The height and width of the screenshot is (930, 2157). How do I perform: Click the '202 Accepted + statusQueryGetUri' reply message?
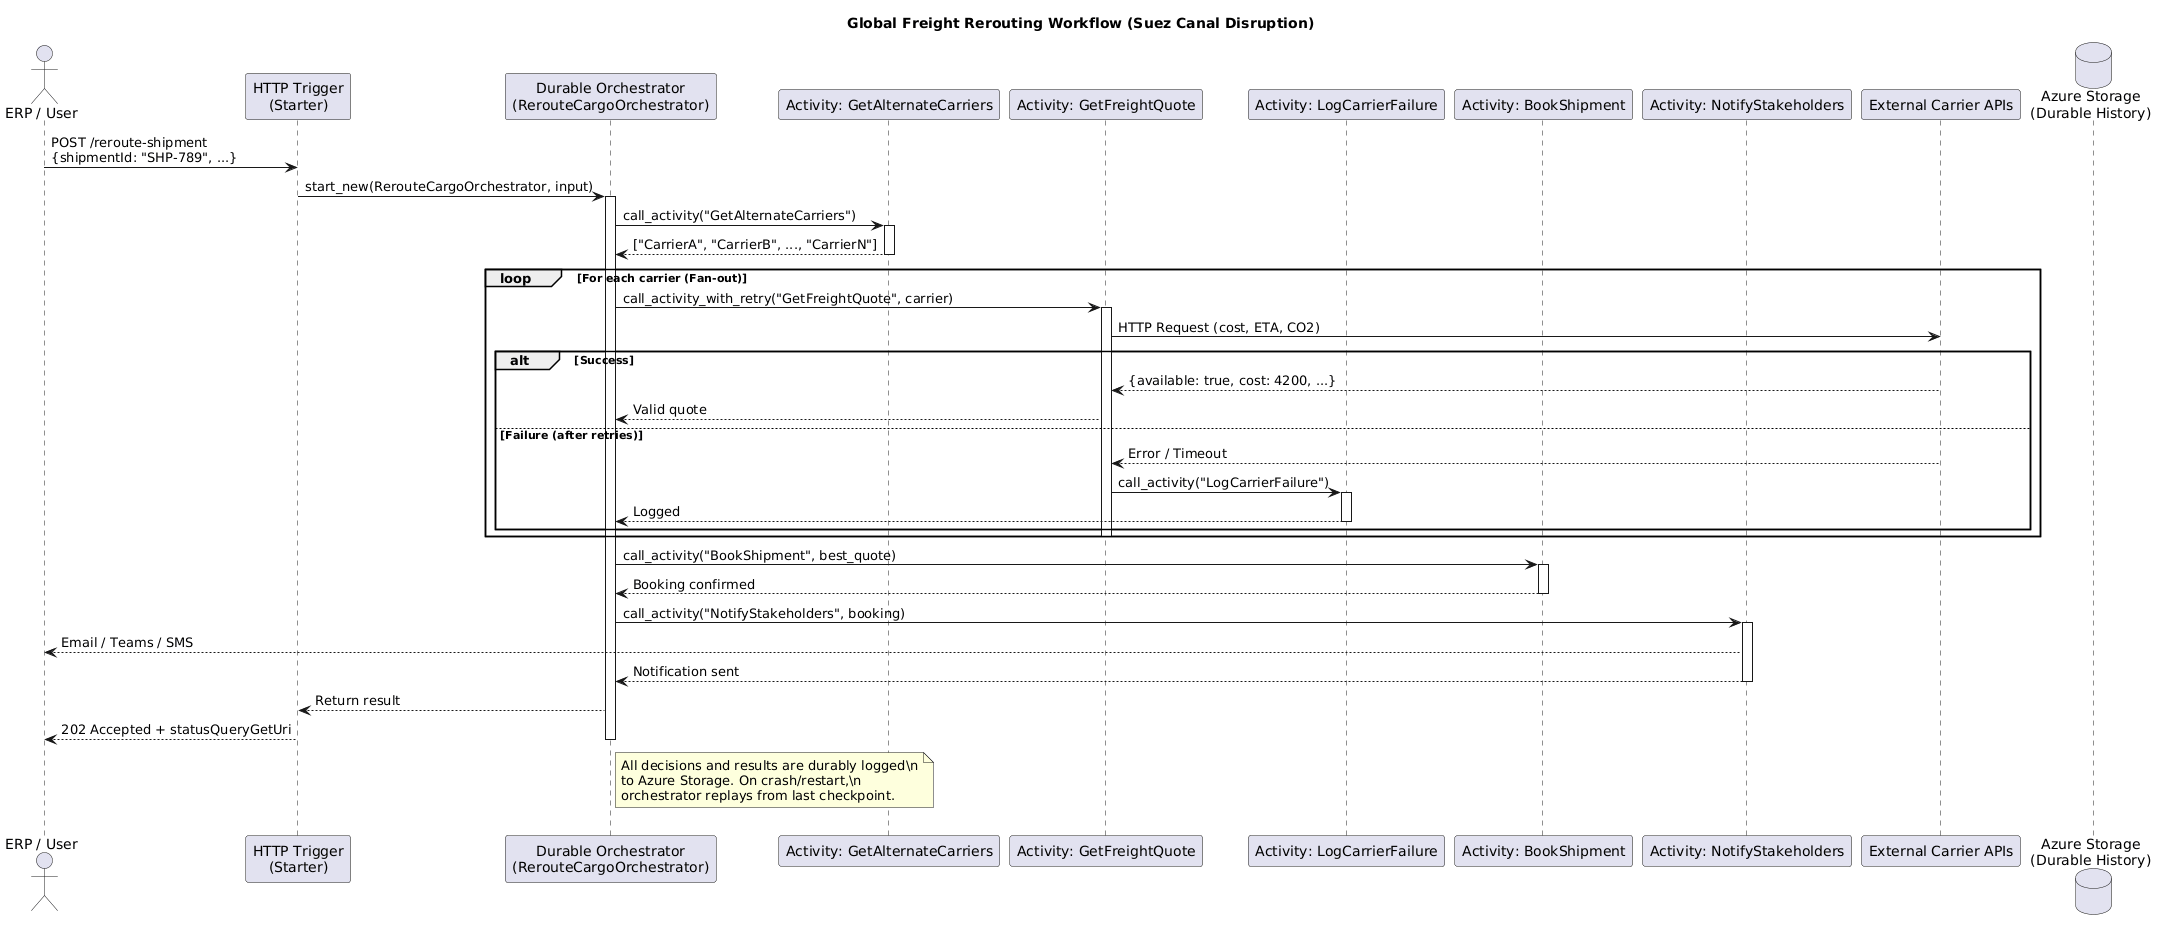(x=176, y=730)
